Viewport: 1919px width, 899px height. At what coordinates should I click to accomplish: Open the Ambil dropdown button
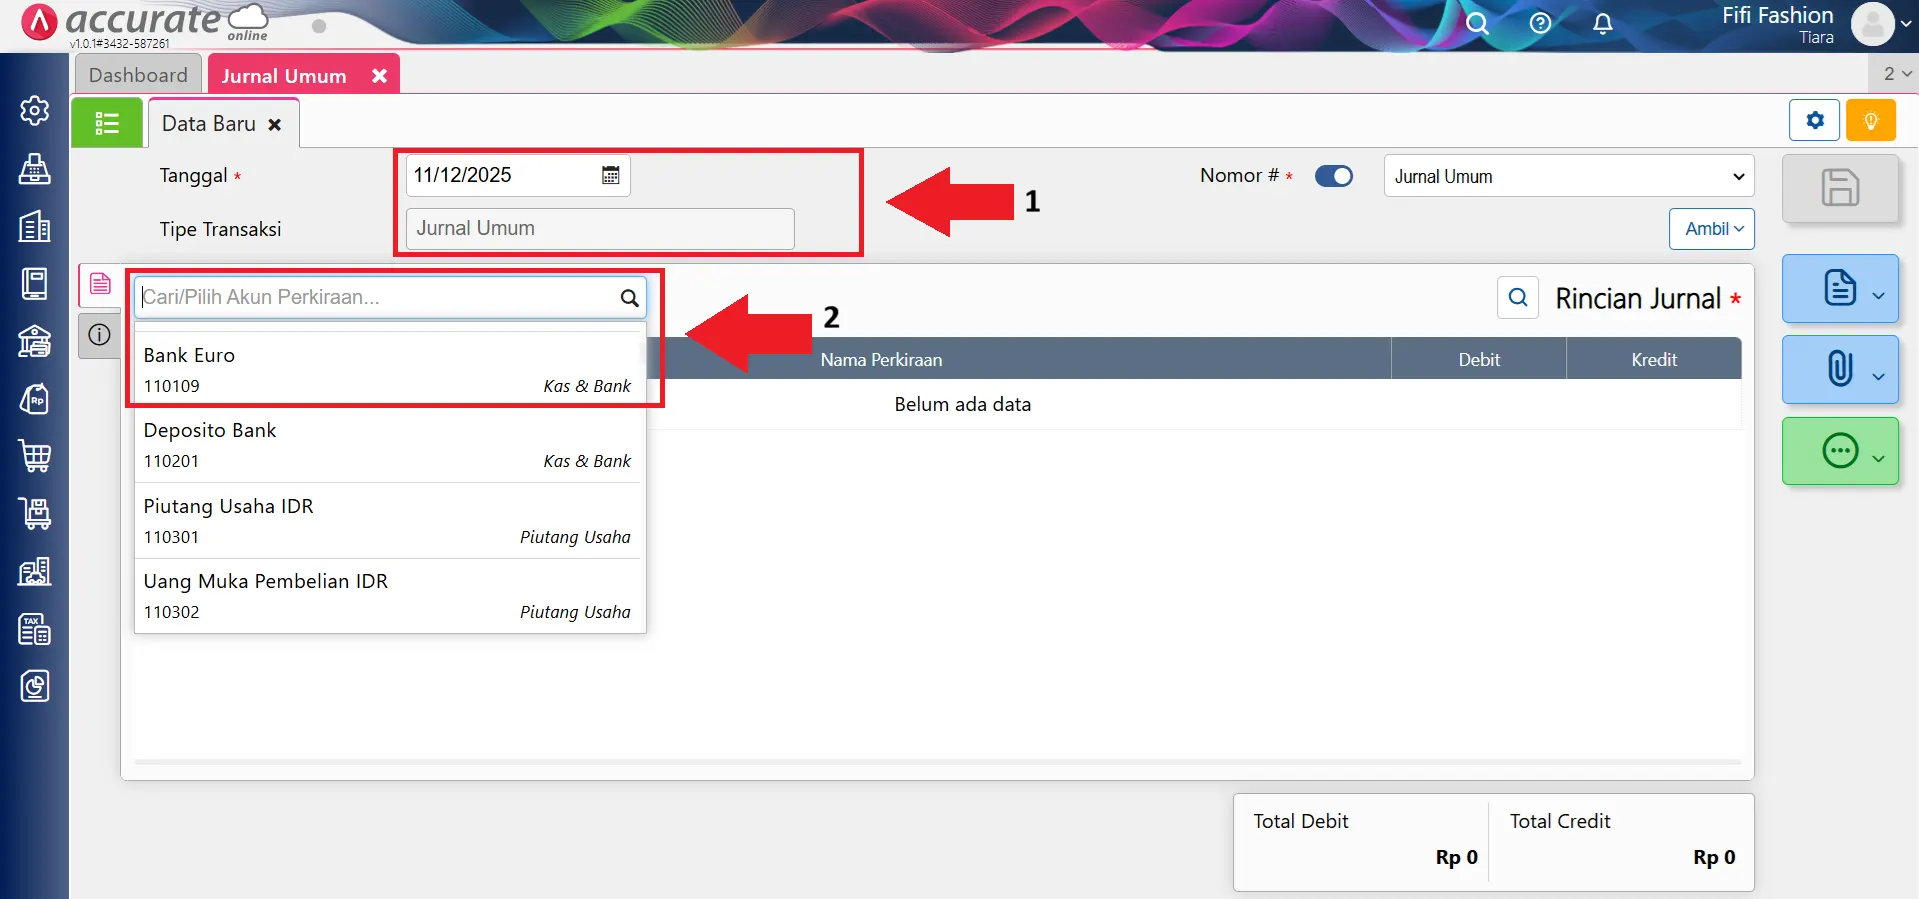pyautogui.click(x=1711, y=229)
